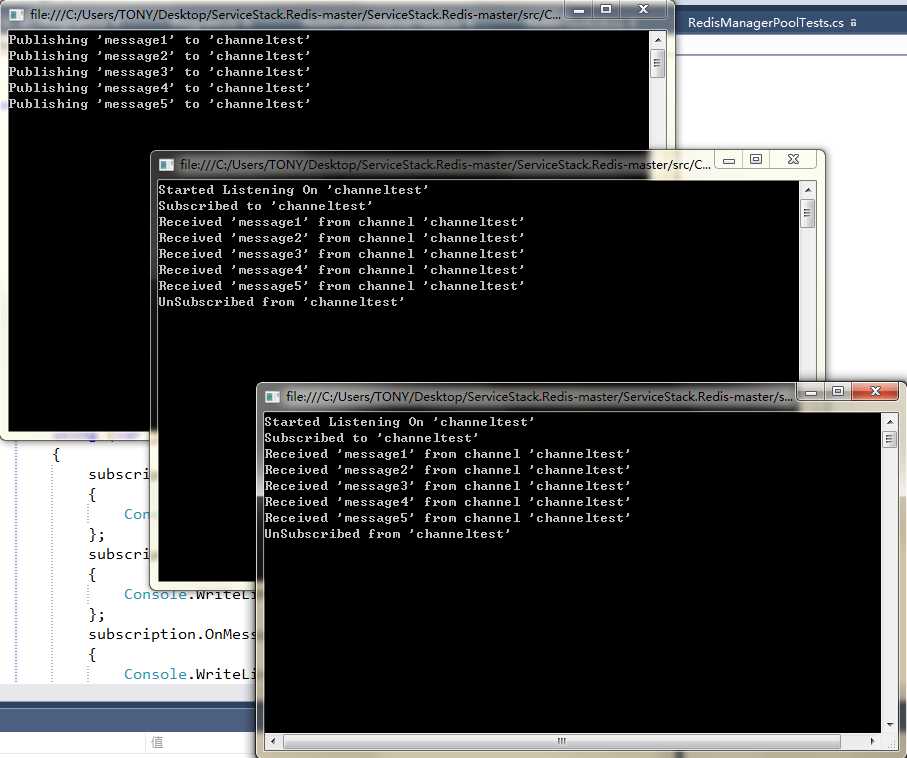Click the scrollbar thumb in publisher console
907x758 pixels.
tap(657, 63)
